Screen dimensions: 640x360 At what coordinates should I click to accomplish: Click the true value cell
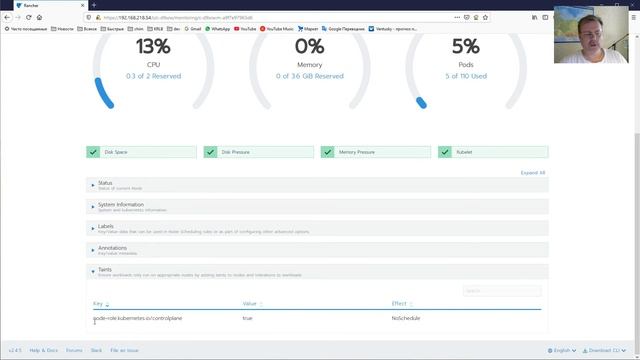247,318
